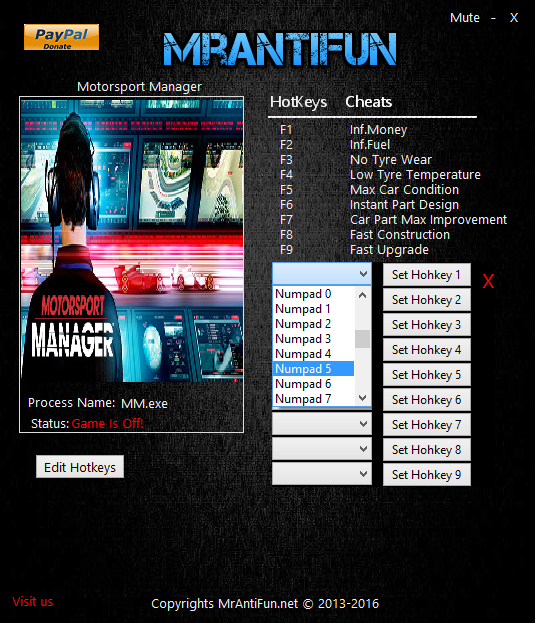The image size is (535, 623).
Task: Click the Inf.Money cheat label
Action: (378, 130)
